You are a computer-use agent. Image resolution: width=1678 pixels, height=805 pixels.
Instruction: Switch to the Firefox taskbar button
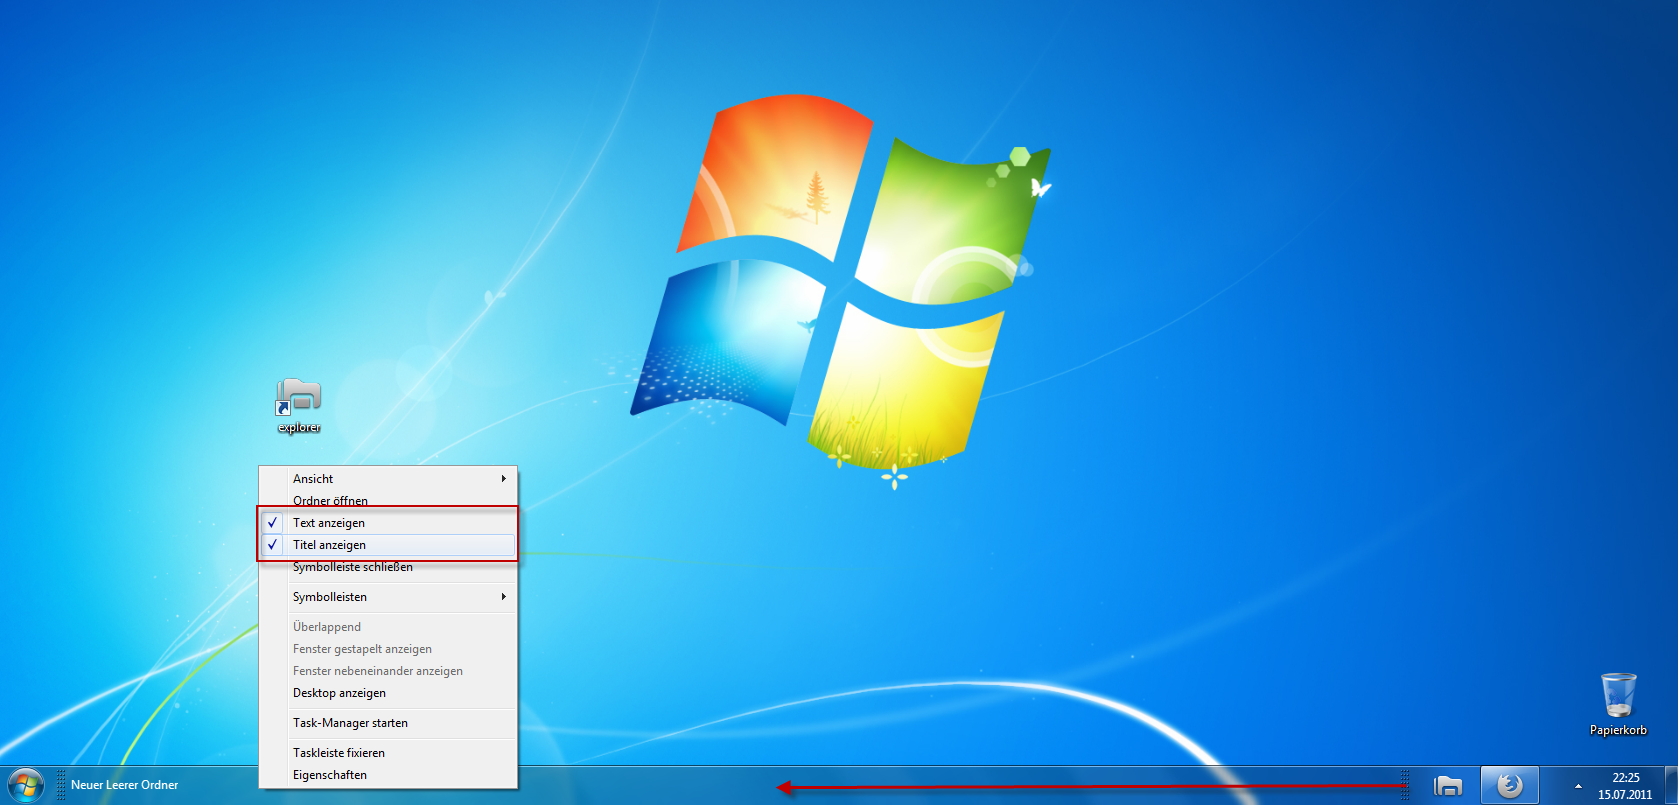[1509, 786]
